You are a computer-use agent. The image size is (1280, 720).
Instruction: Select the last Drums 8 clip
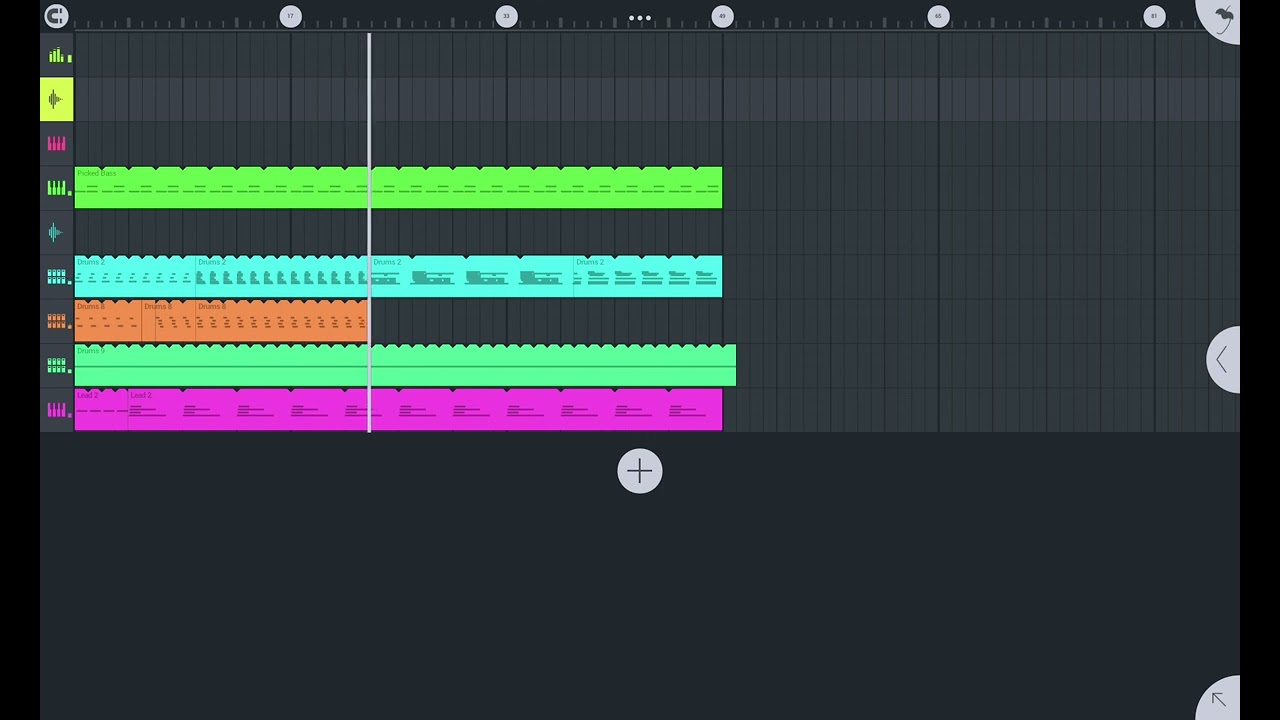[282, 321]
